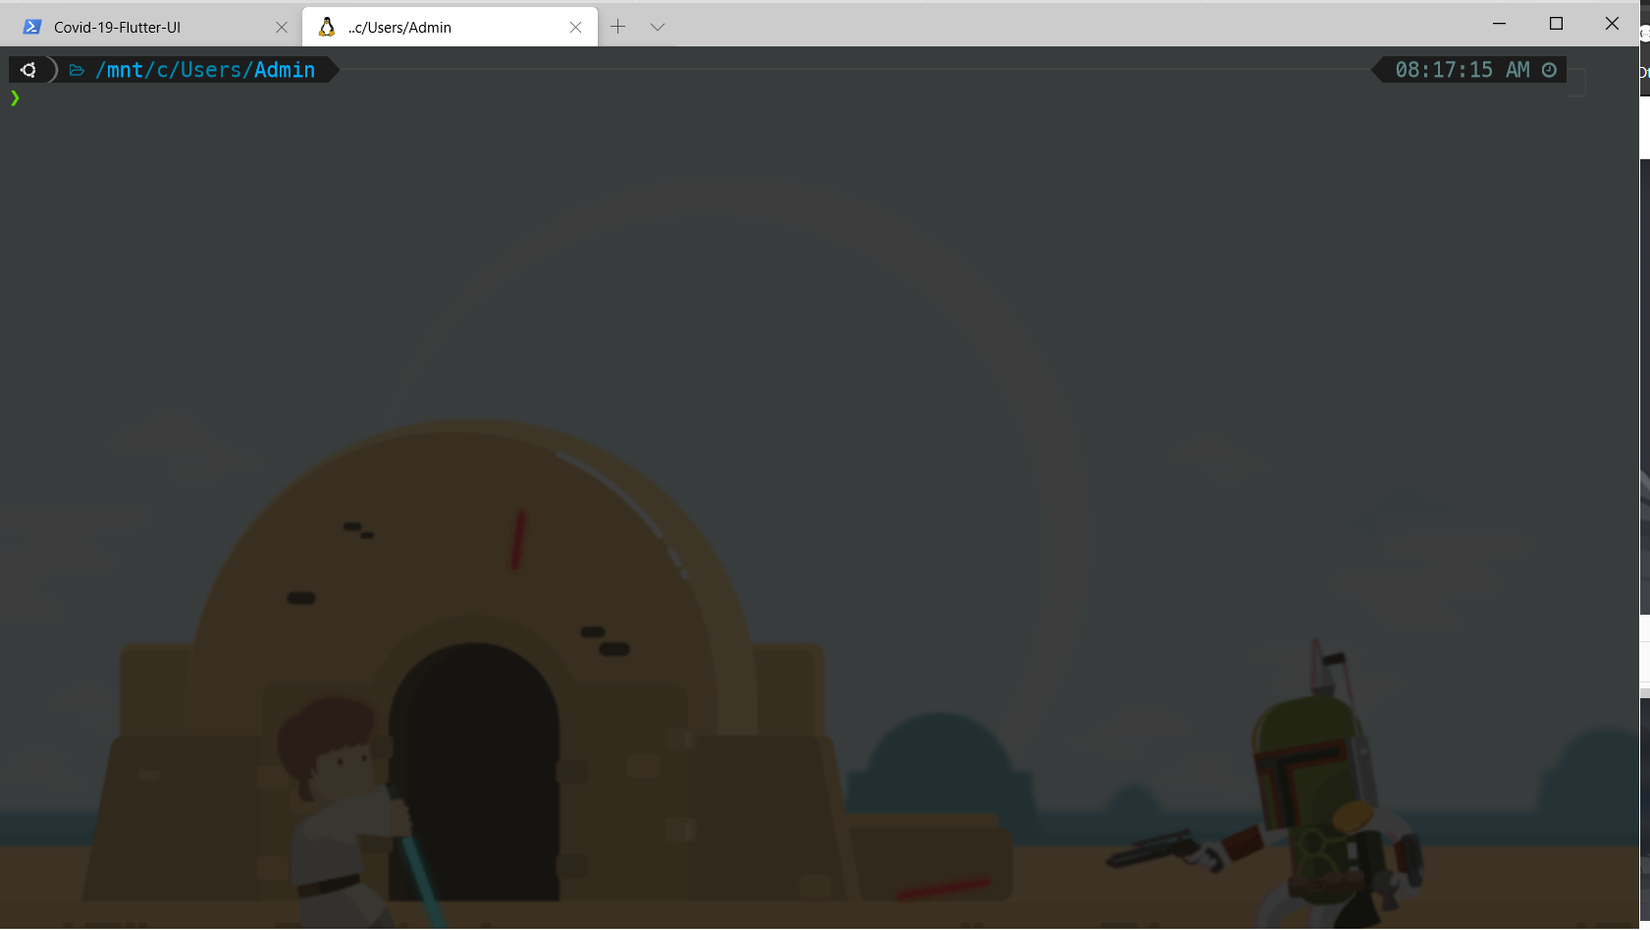Click the Ubuntu logo in the prompt
This screenshot has width=1650, height=930.
28,70
